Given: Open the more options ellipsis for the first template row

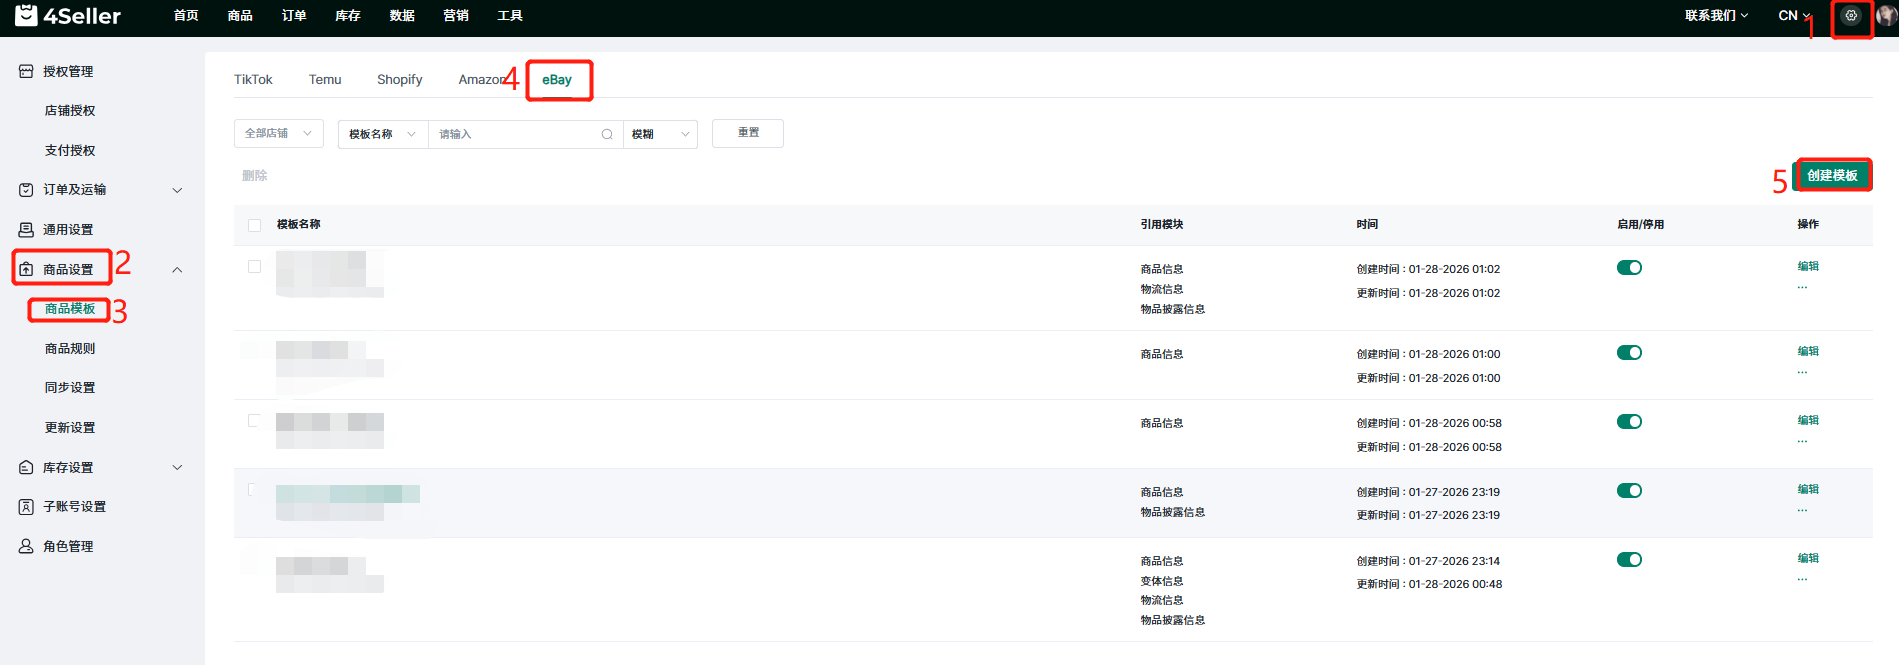Looking at the screenshot, I should (1802, 288).
